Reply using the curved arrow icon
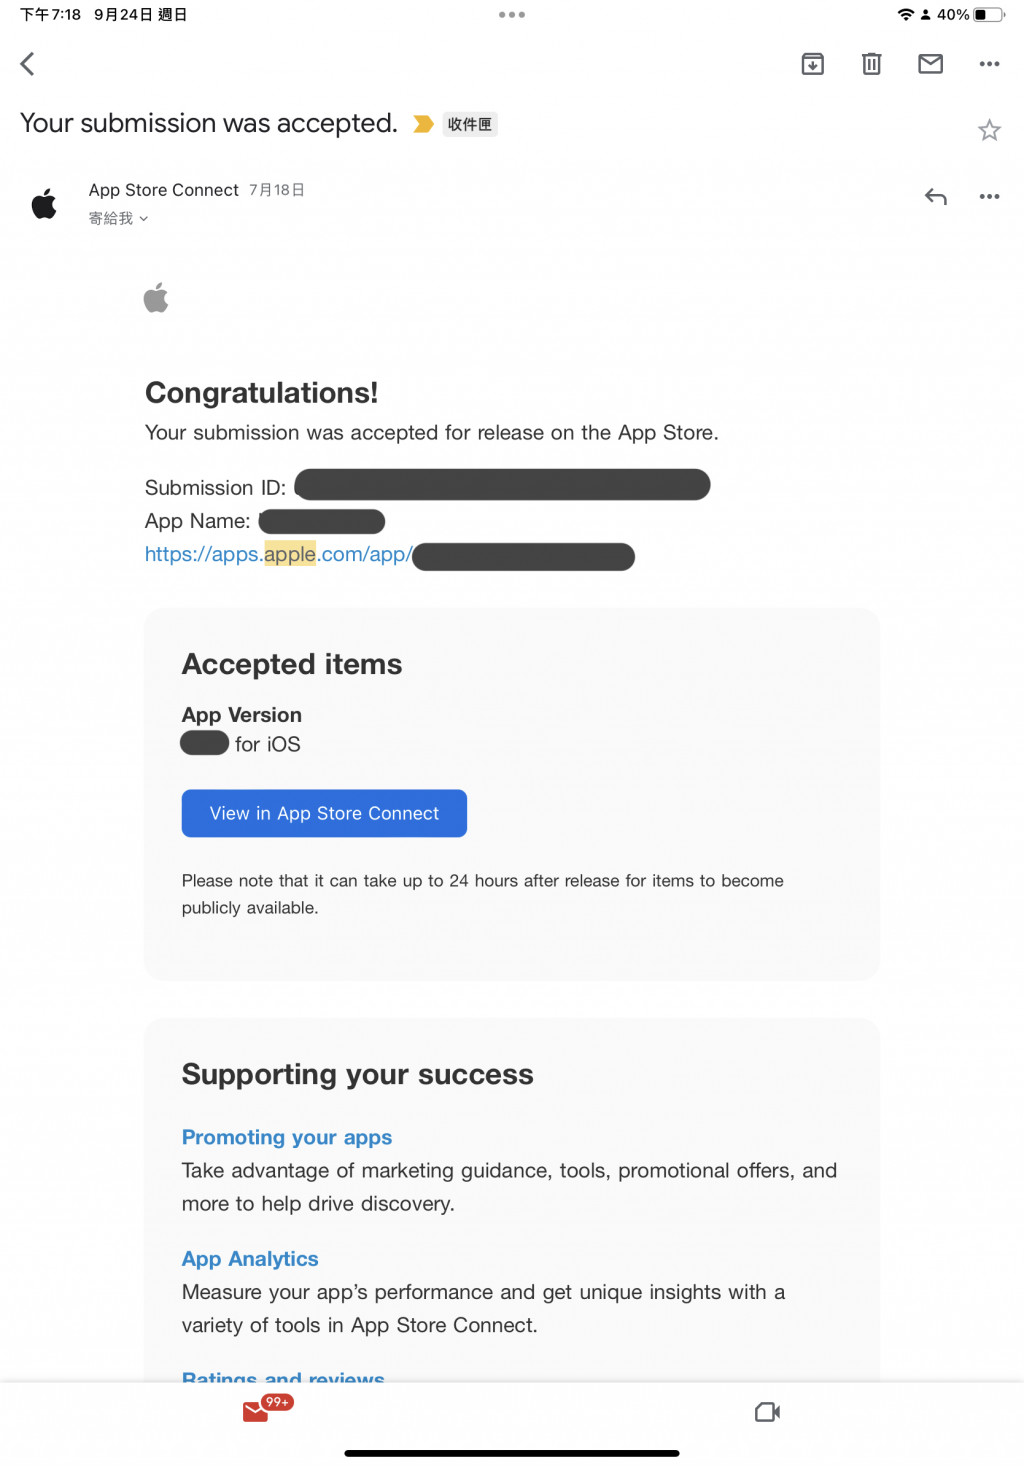Viewport: 1024px width, 1466px height. point(936,197)
